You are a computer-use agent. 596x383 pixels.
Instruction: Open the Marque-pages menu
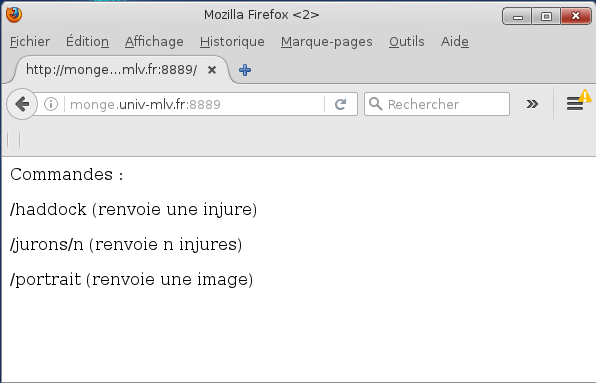coord(327,41)
